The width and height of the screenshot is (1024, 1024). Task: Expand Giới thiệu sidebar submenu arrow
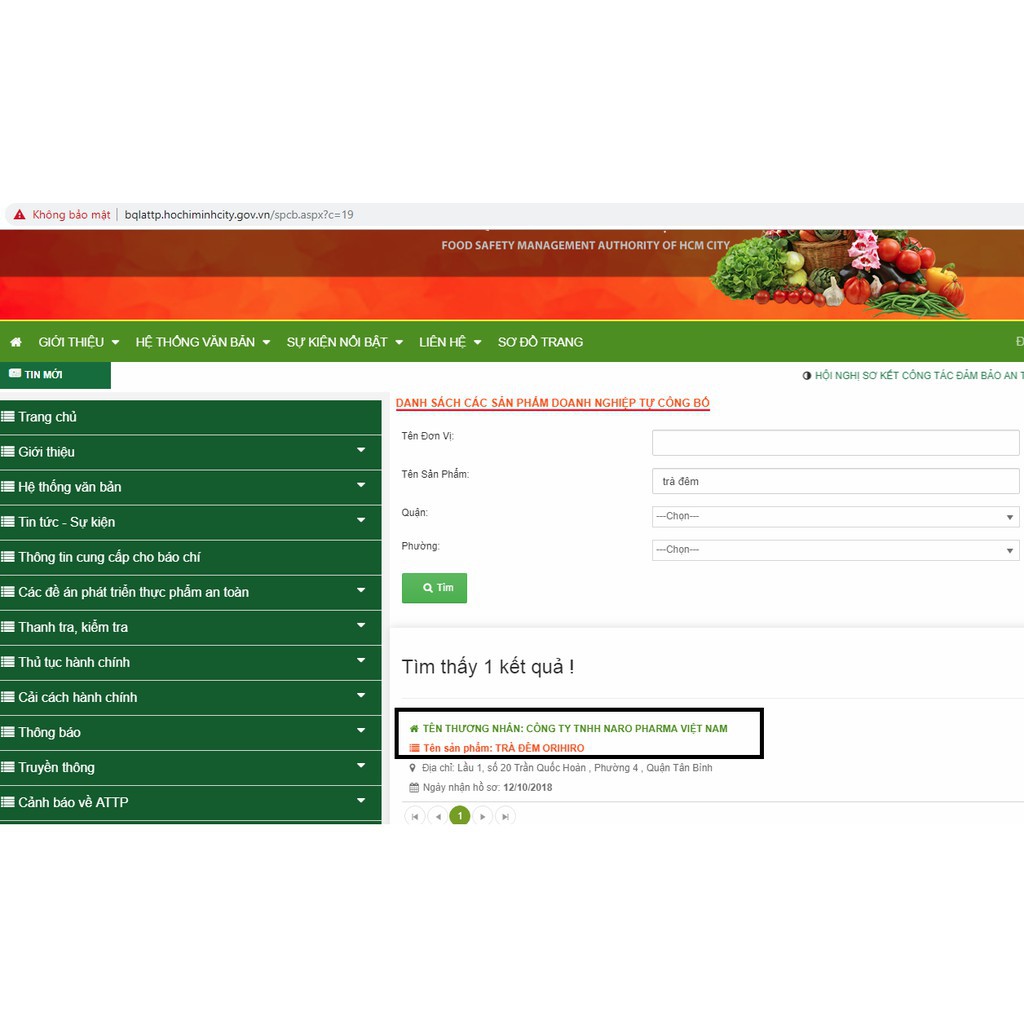pos(361,451)
